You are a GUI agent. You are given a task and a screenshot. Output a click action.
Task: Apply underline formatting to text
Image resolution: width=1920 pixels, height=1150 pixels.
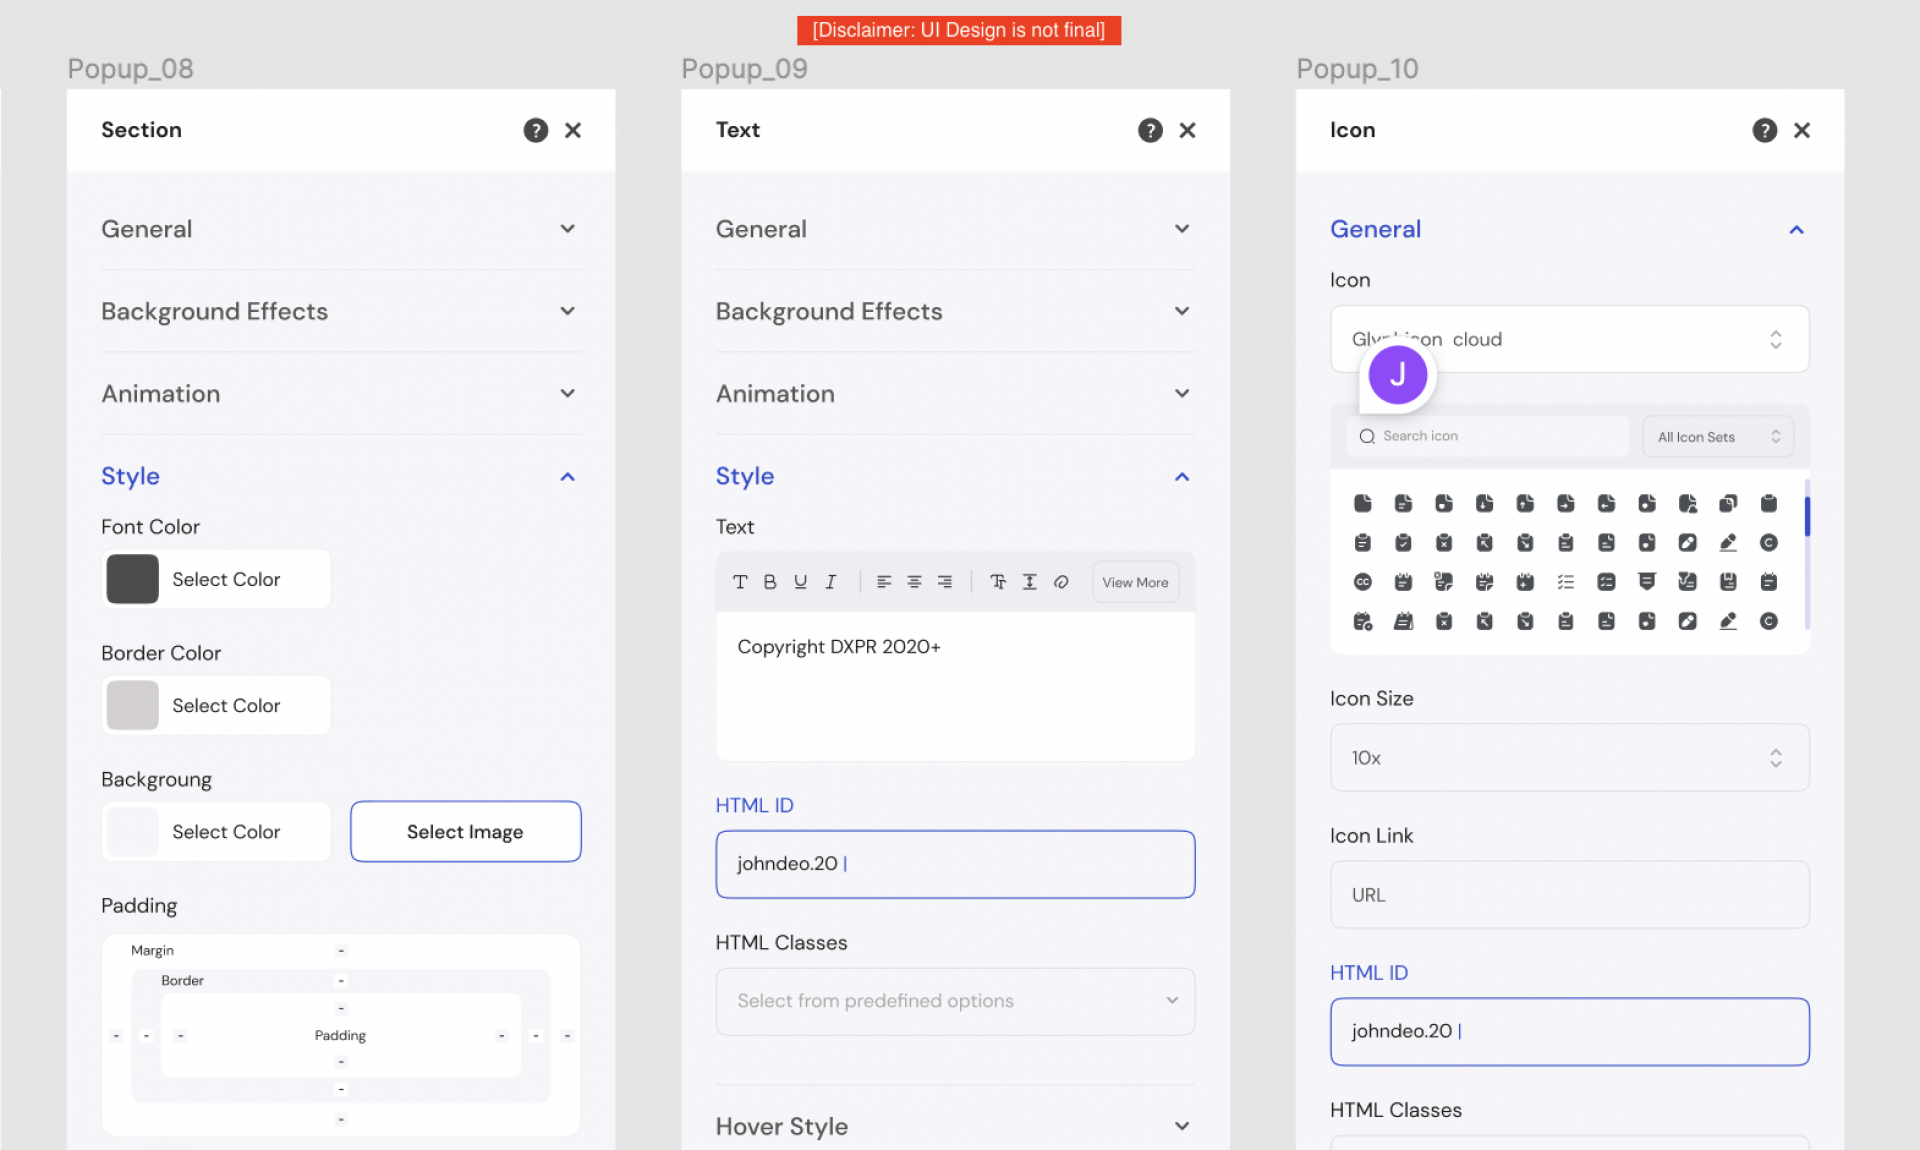[800, 582]
